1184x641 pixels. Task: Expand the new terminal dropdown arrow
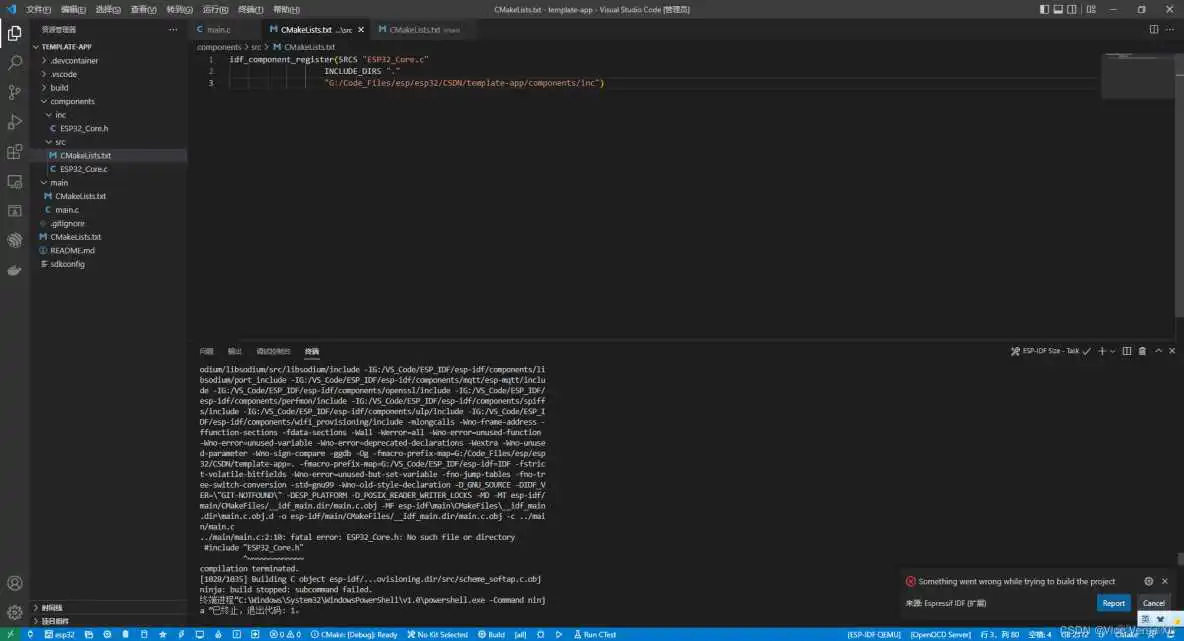[x=1113, y=350]
